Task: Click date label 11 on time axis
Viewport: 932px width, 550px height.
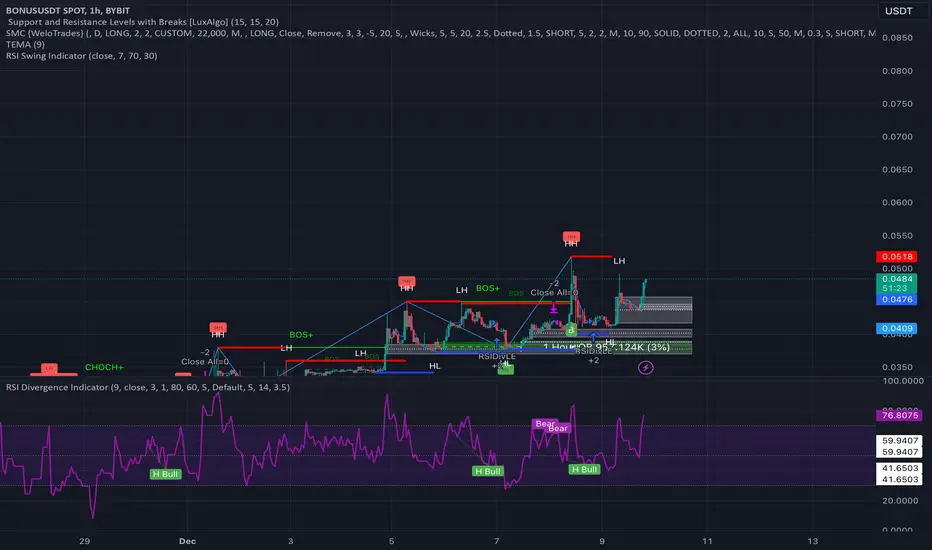Action: click(707, 541)
